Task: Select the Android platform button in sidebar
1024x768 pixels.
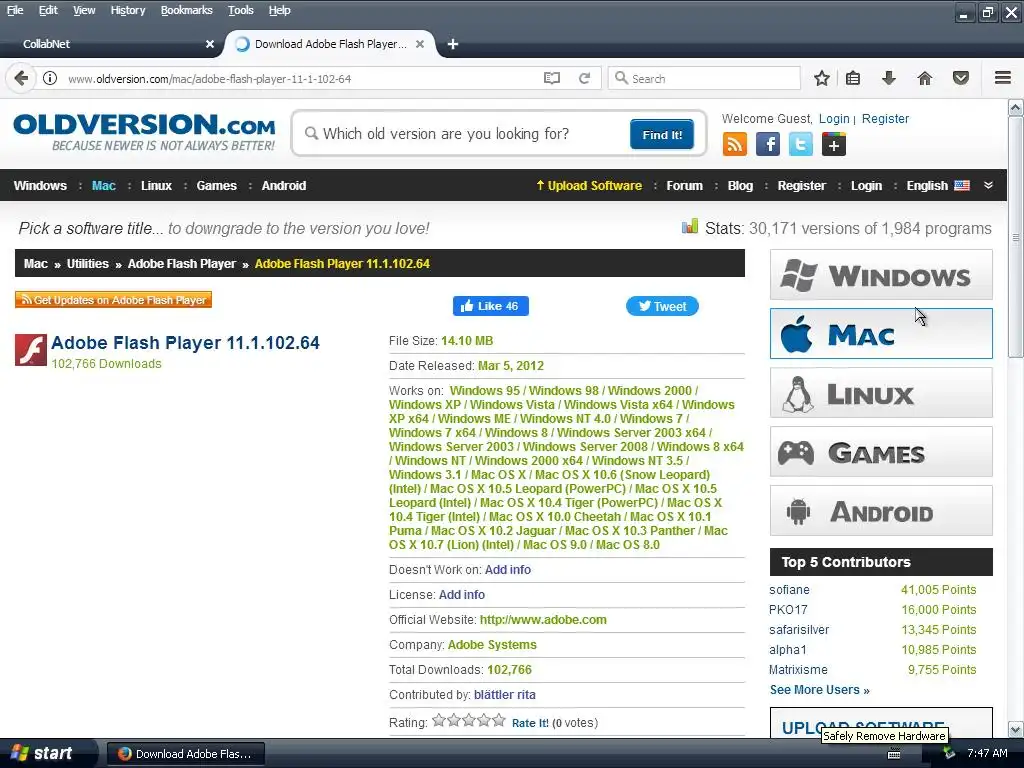Action: 881,511
